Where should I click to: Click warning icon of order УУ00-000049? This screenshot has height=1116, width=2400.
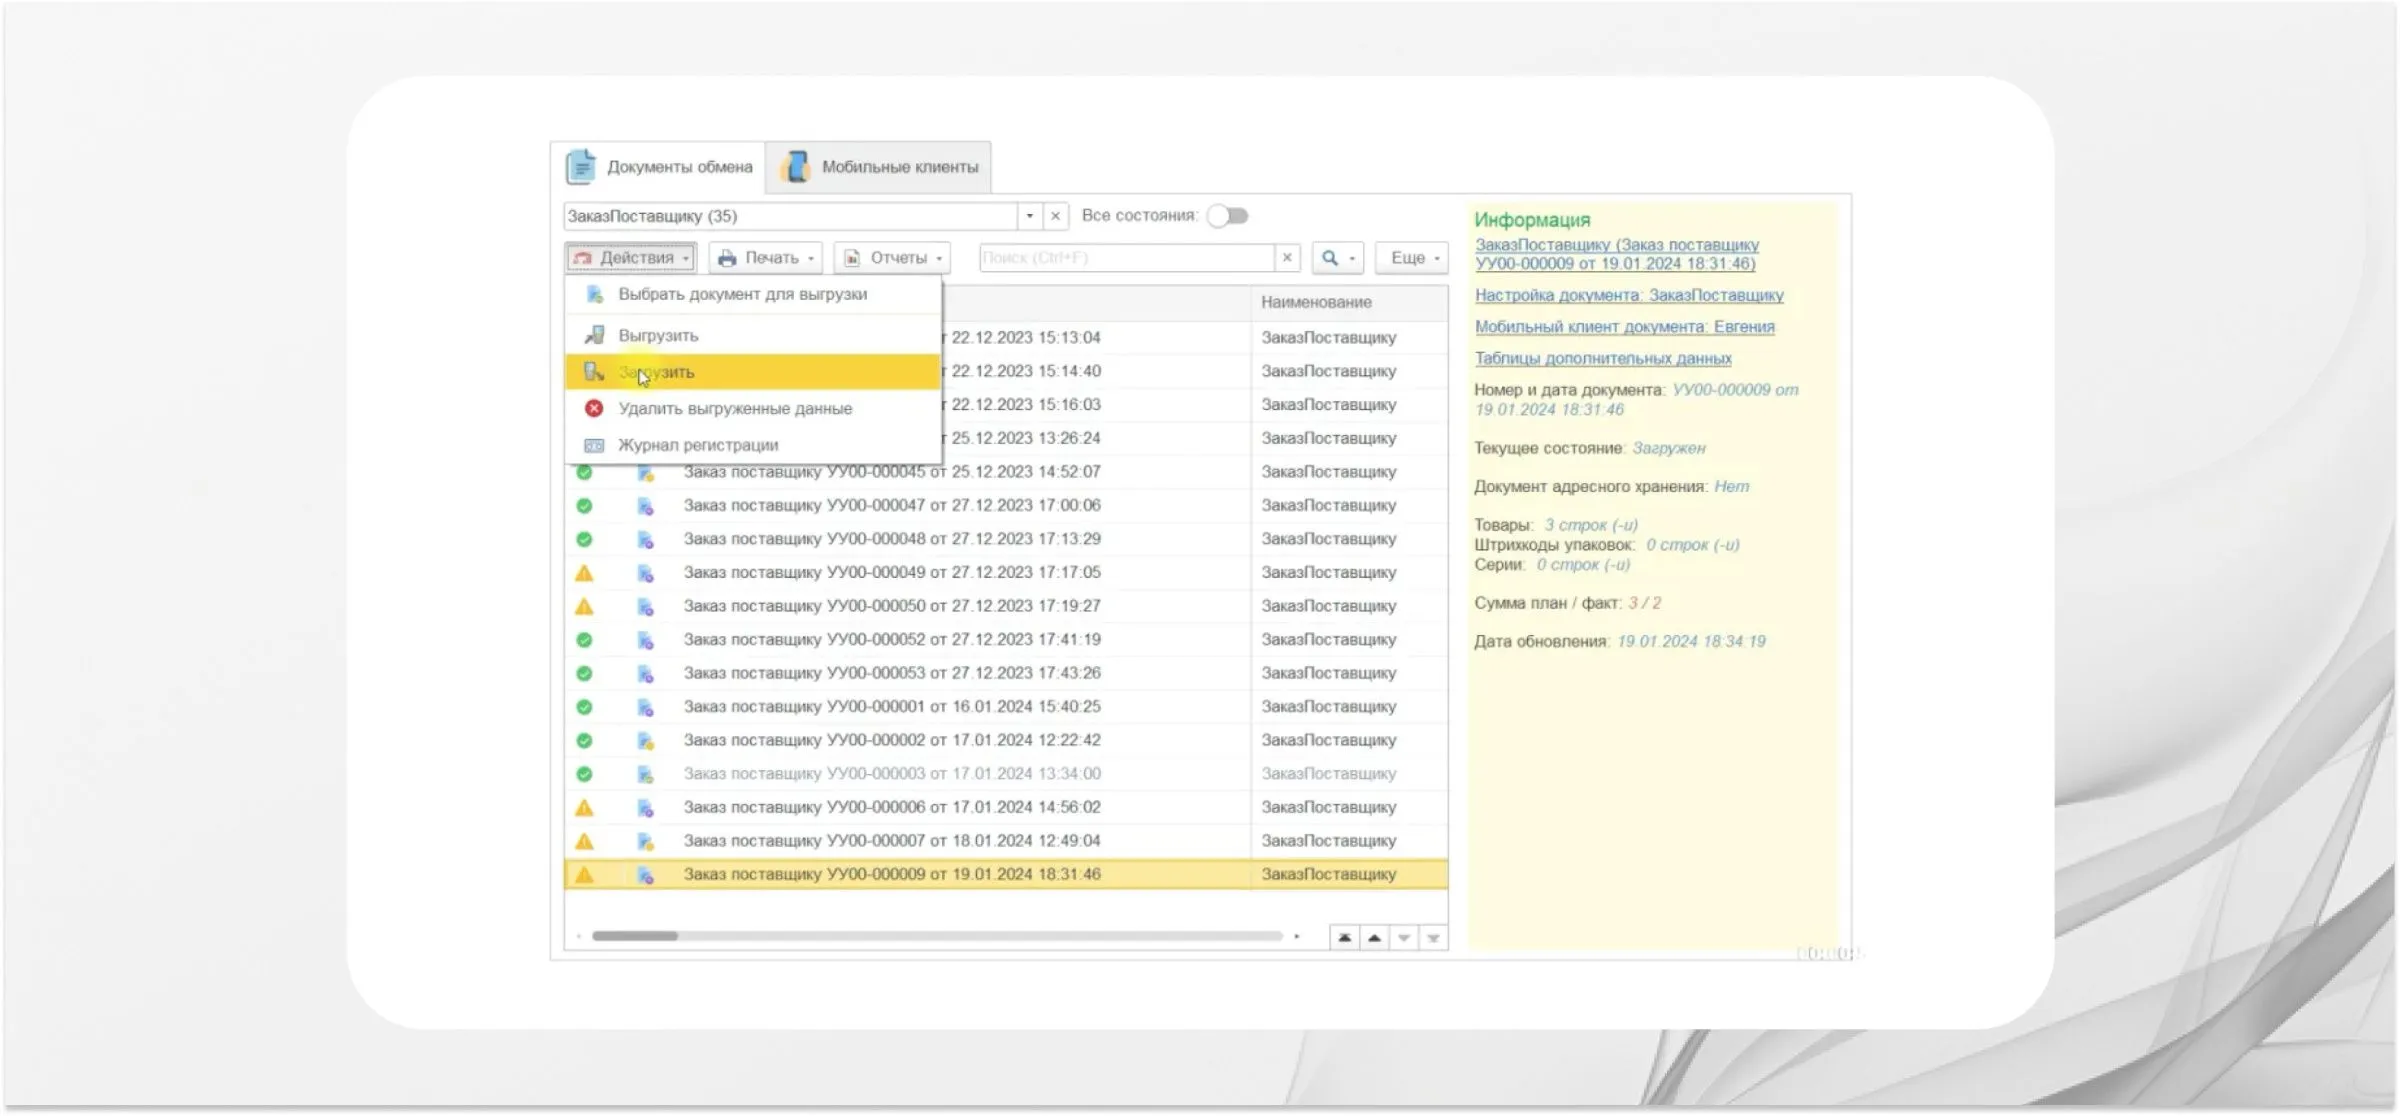coord(584,573)
